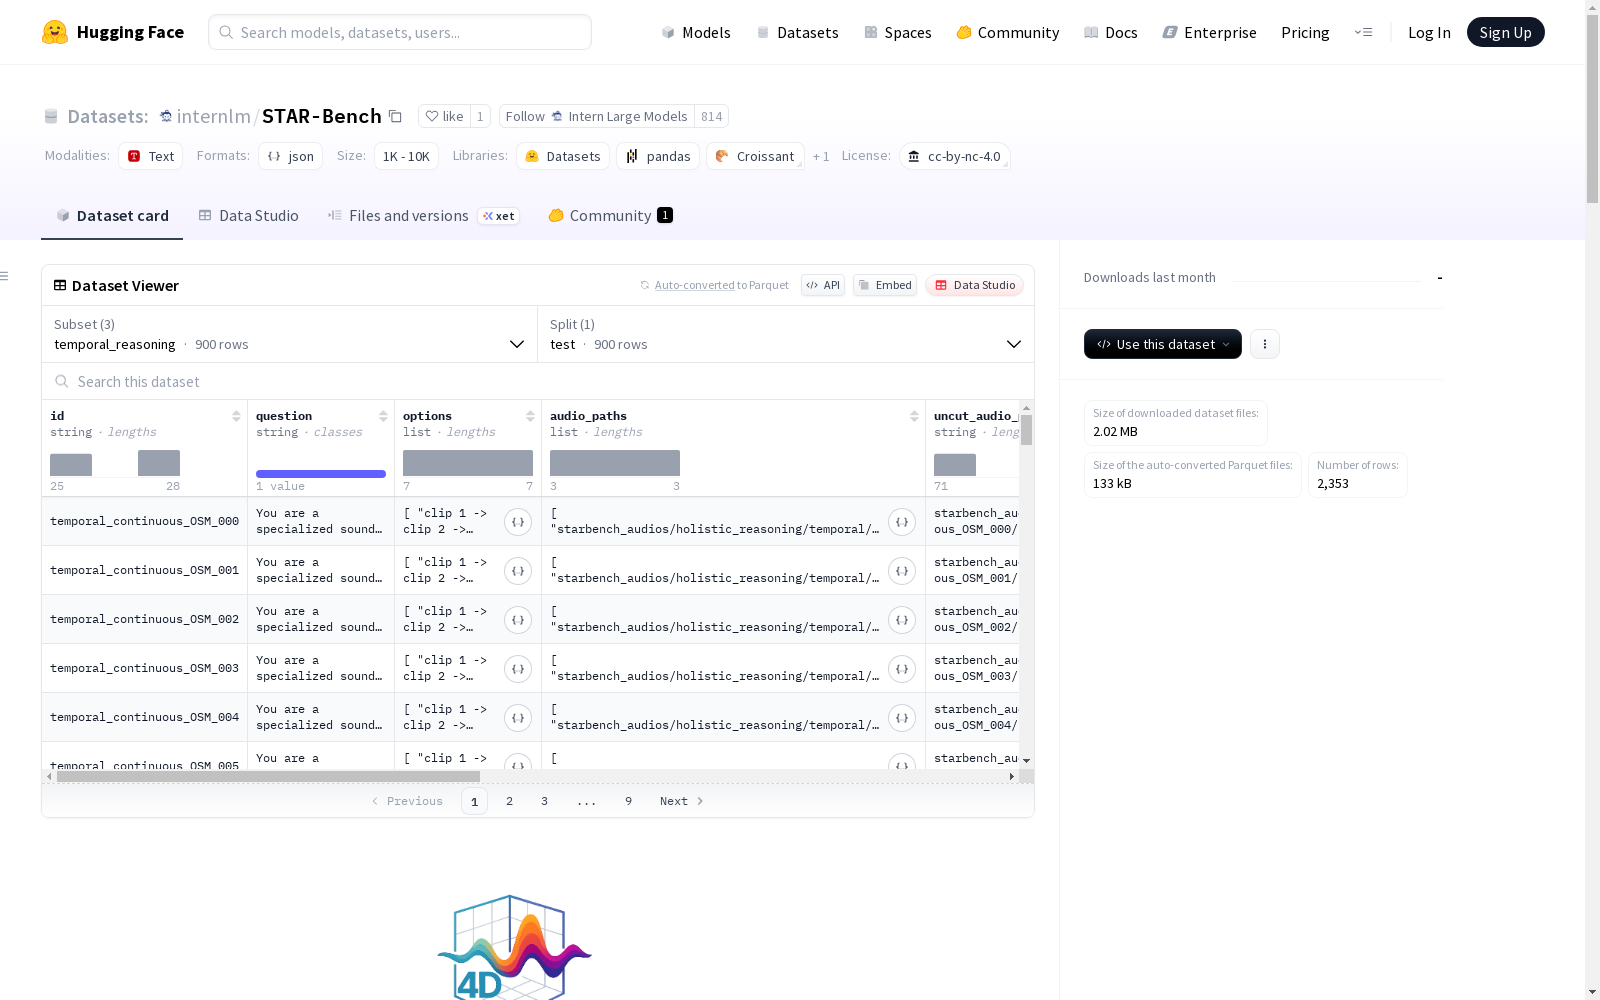Open Files and versions tab
This screenshot has height=1000, width=1600.
[x=423, y=216]
